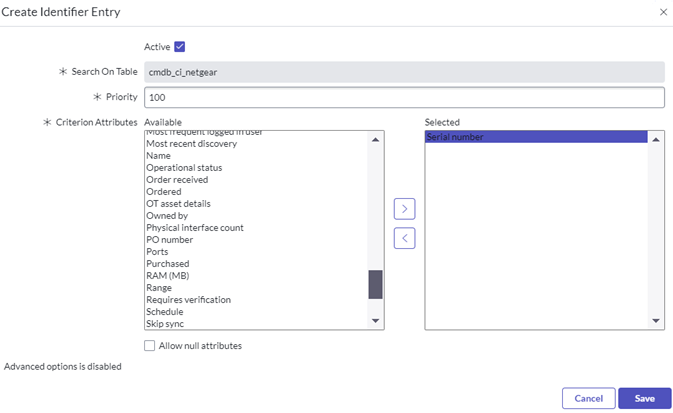Close the Create Identifier Entry dialog
The width and height of the screenshot is (673, 413).
click(663, 11)
